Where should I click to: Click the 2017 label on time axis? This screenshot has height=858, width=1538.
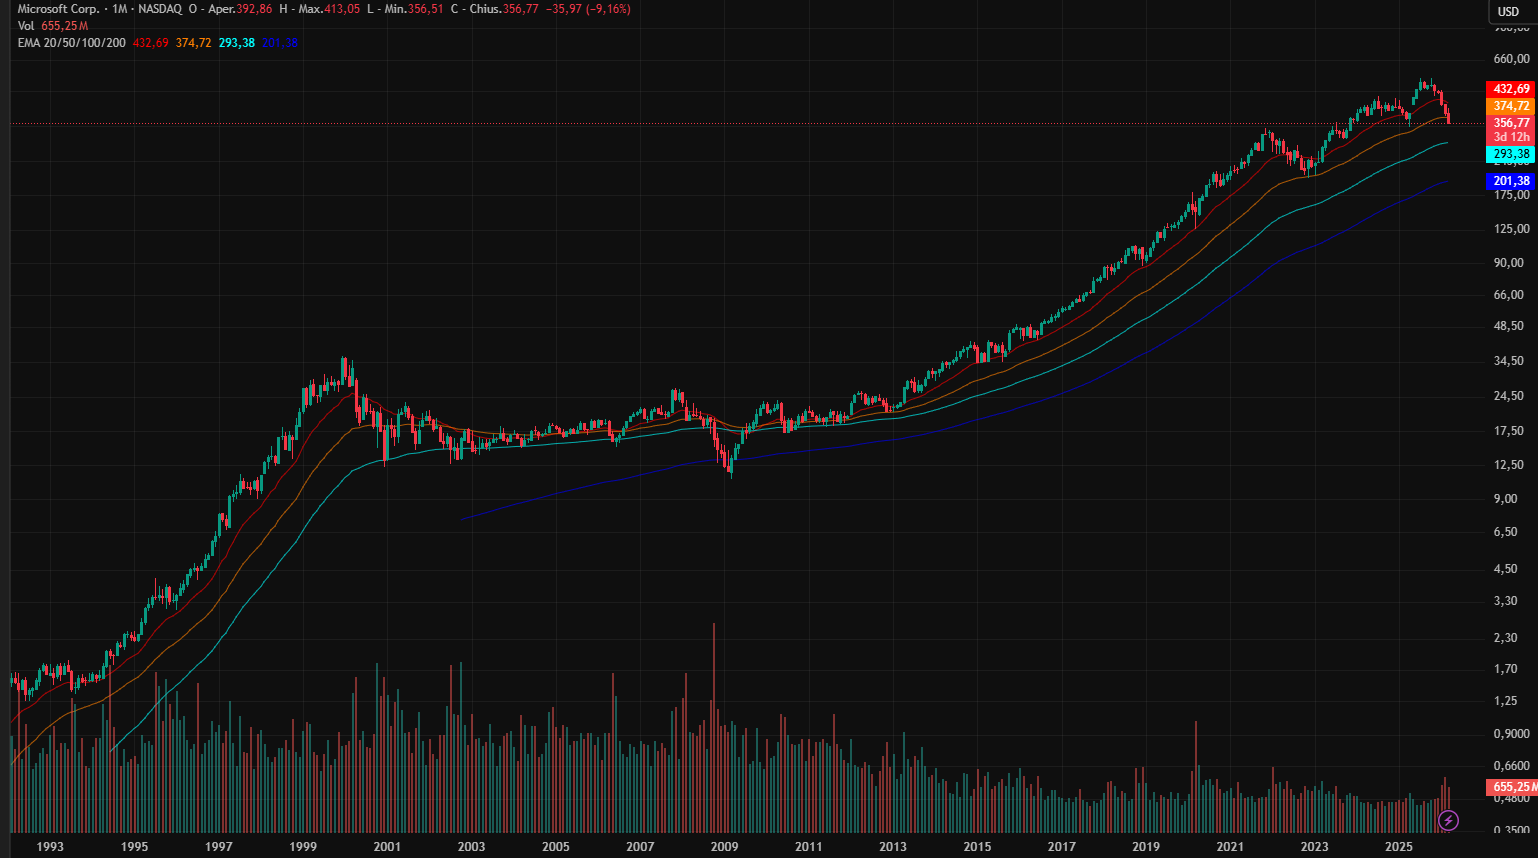click(x=1062, y=847)
